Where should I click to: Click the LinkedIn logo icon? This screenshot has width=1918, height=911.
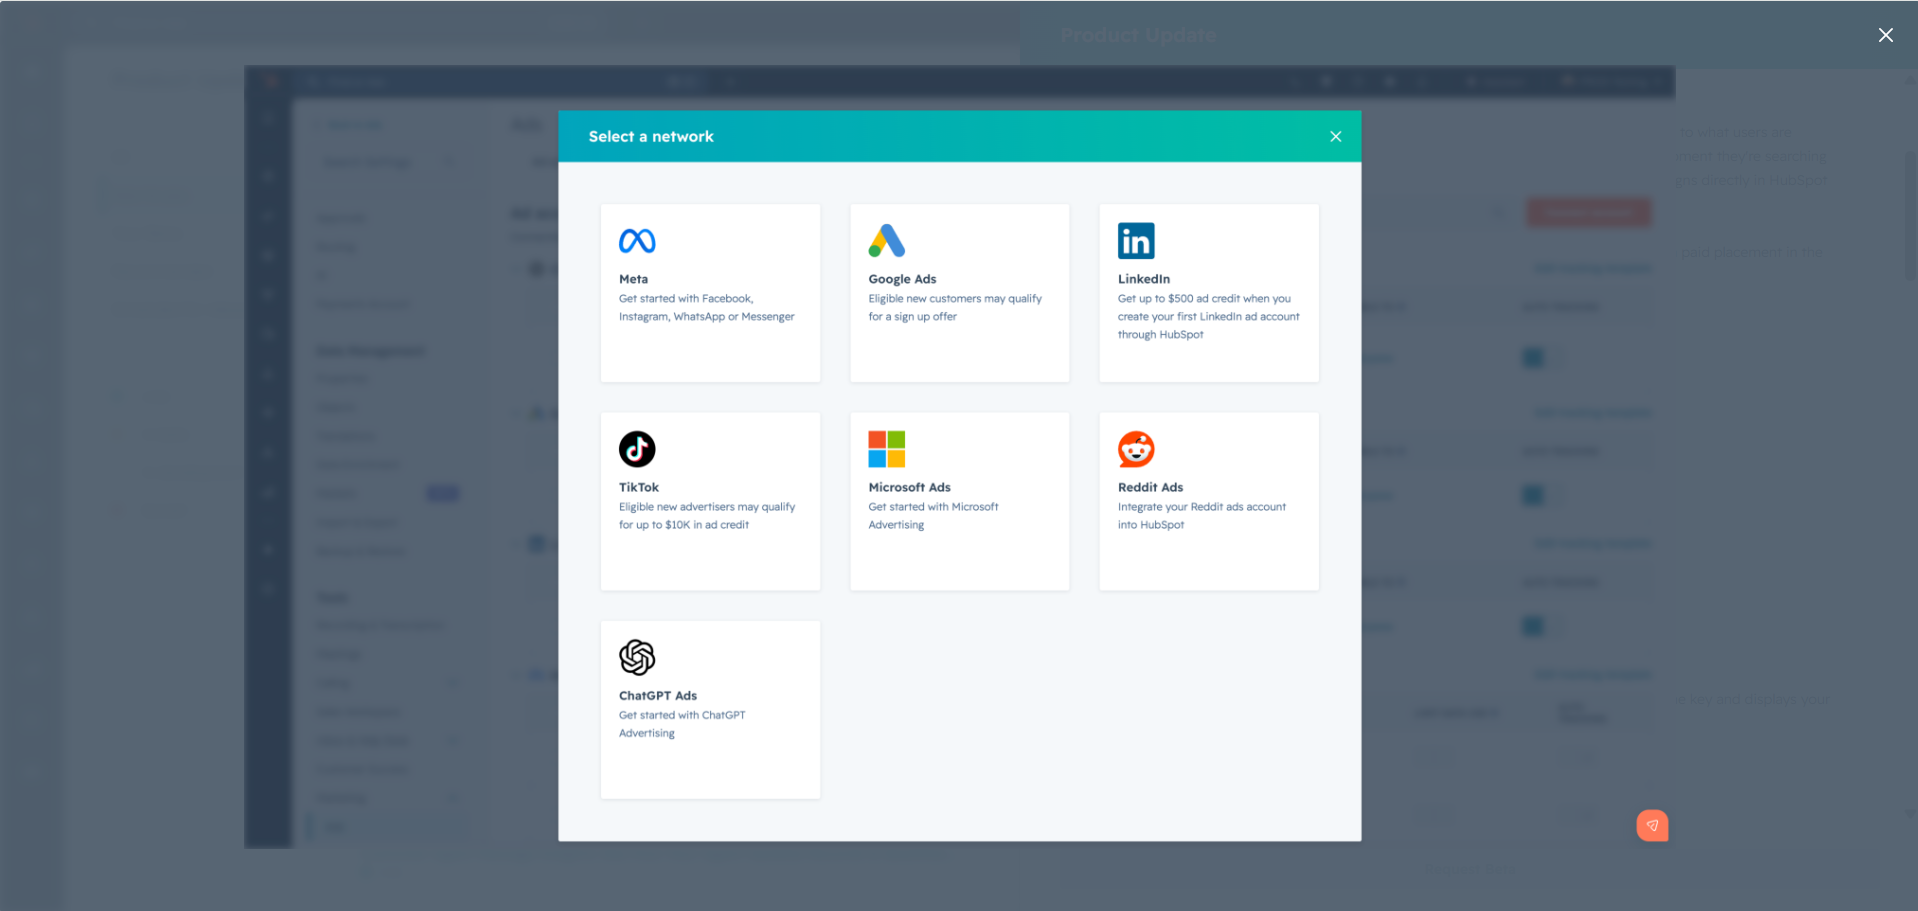tap(1136, 241)
